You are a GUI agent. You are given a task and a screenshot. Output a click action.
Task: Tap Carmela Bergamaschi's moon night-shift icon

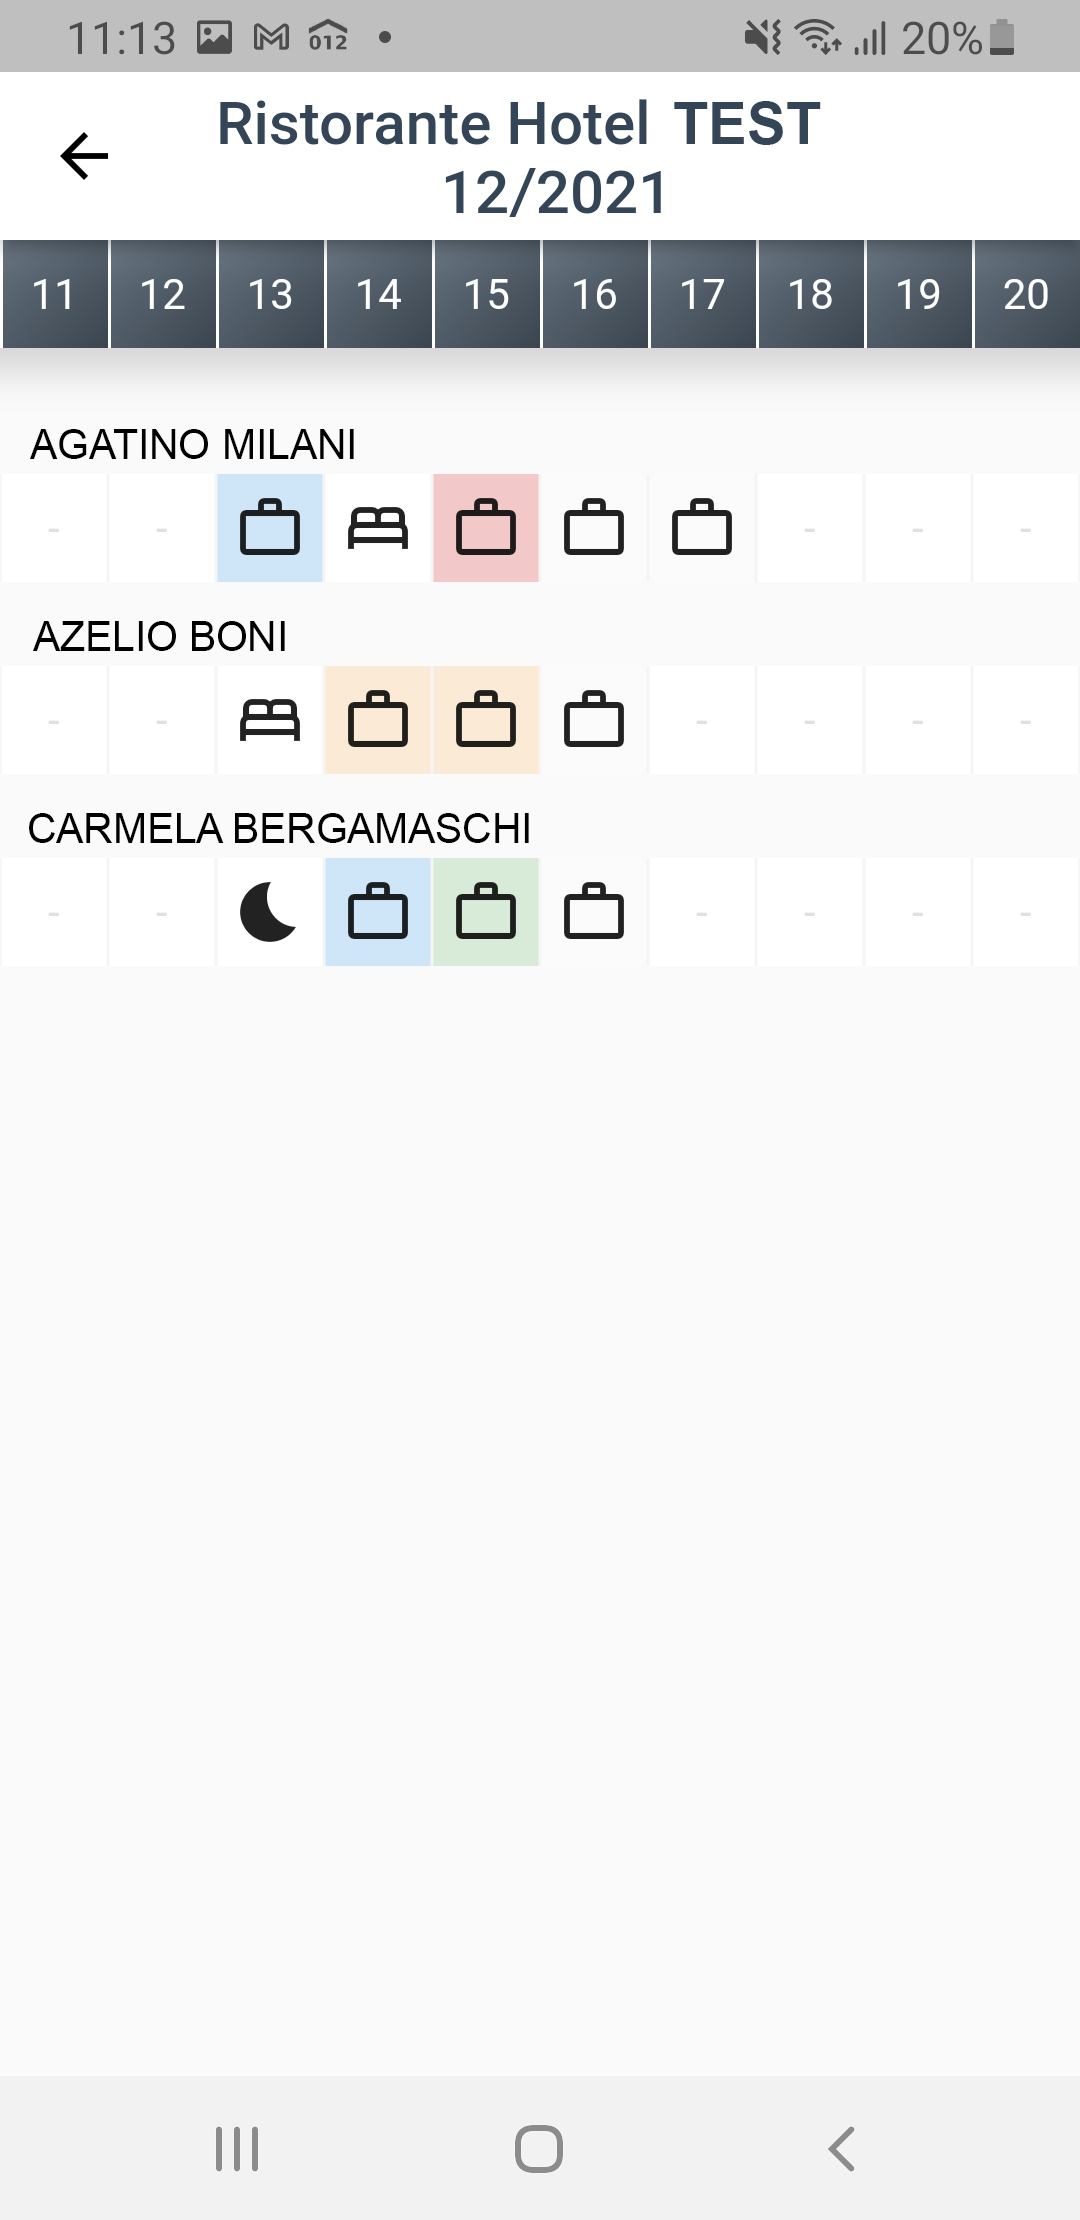(270, 912)
